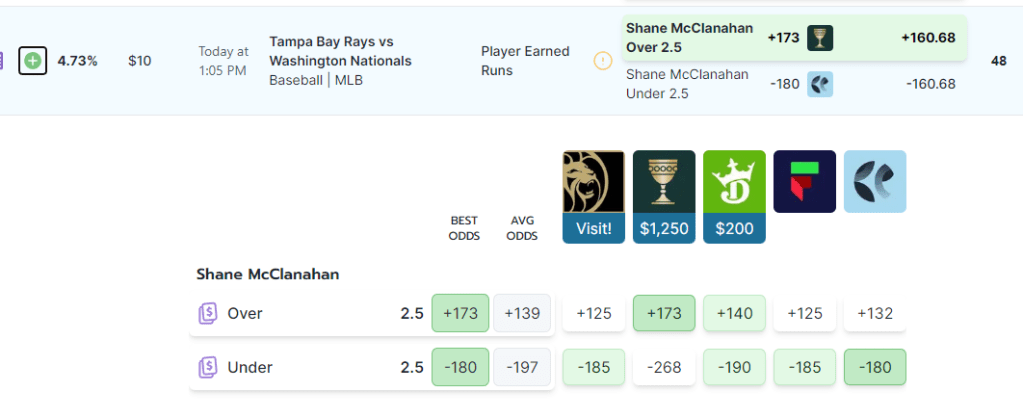The width and height of the screenshot is (1023, 418).
Task: Click the yellow info circle icon
Action: click(602, 61)
